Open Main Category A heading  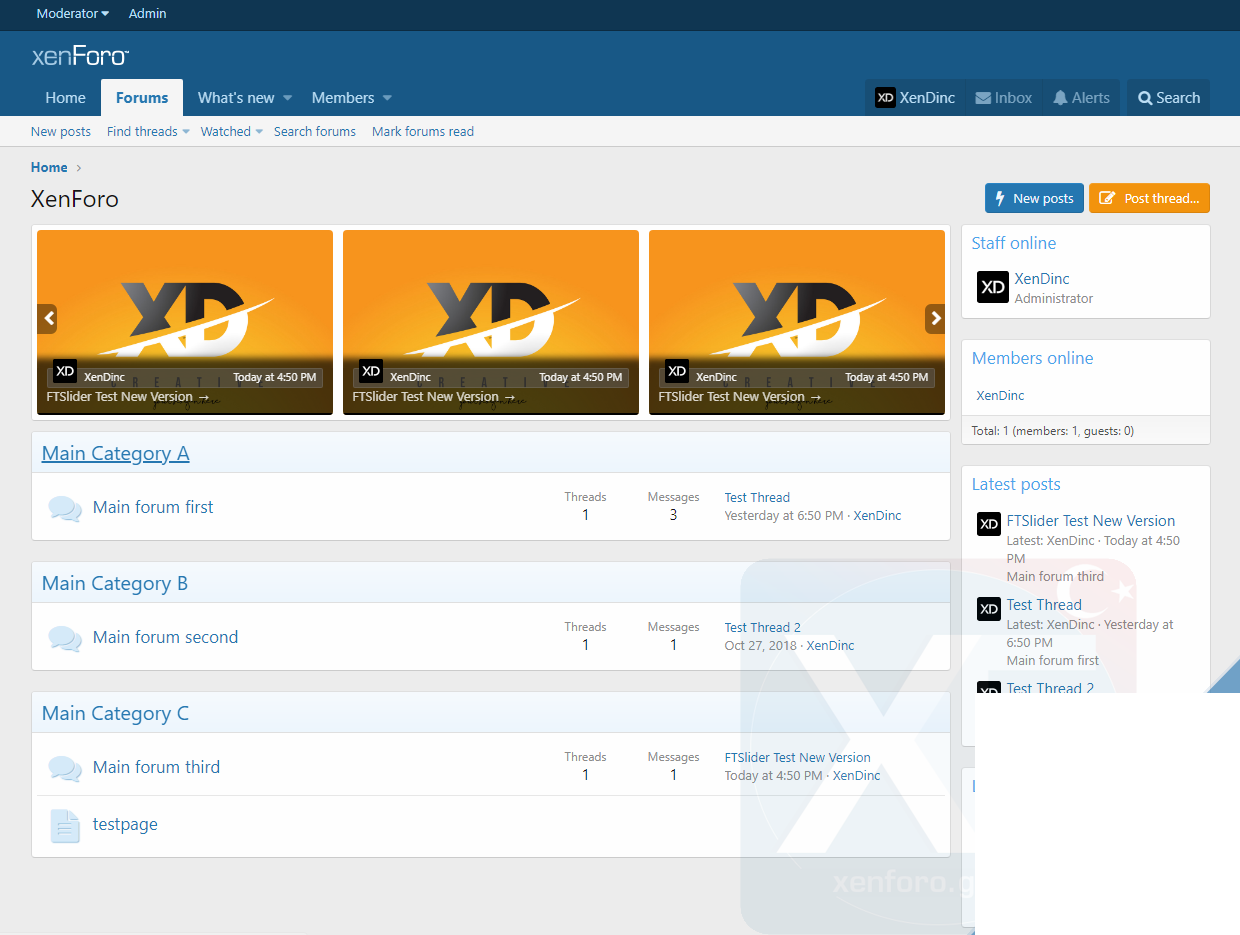tap(115, 453)
